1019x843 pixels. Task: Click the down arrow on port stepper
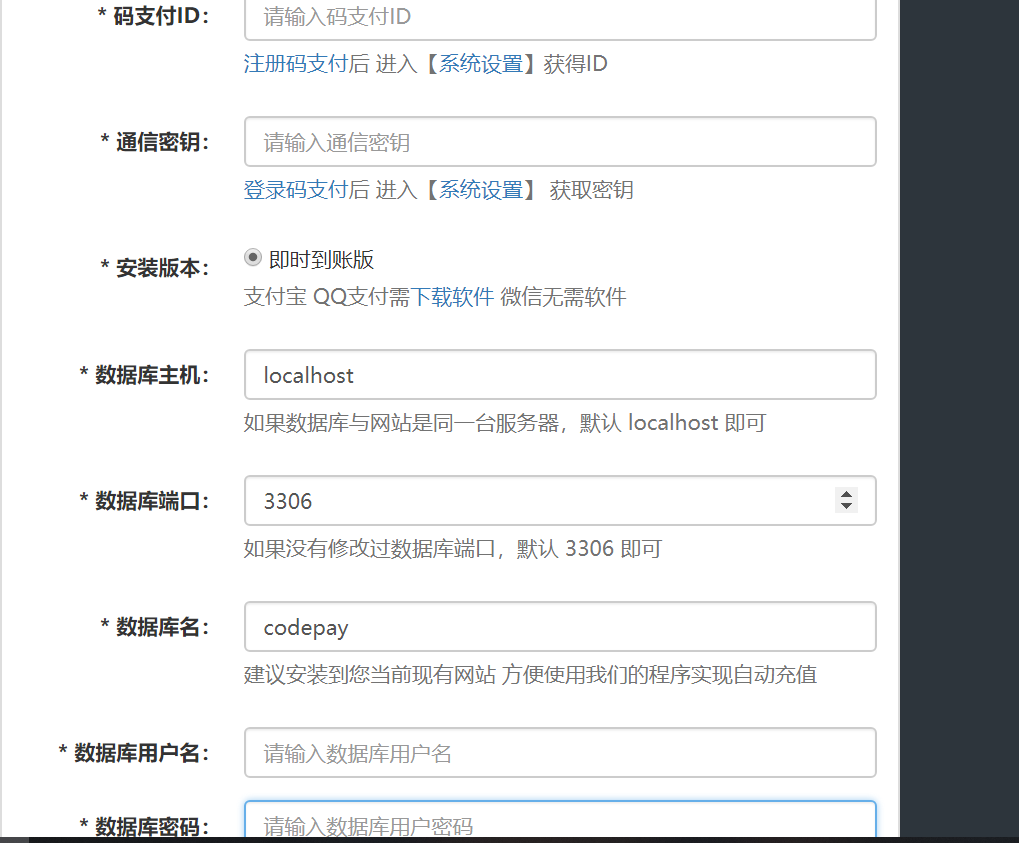click(x=846, y=507)
